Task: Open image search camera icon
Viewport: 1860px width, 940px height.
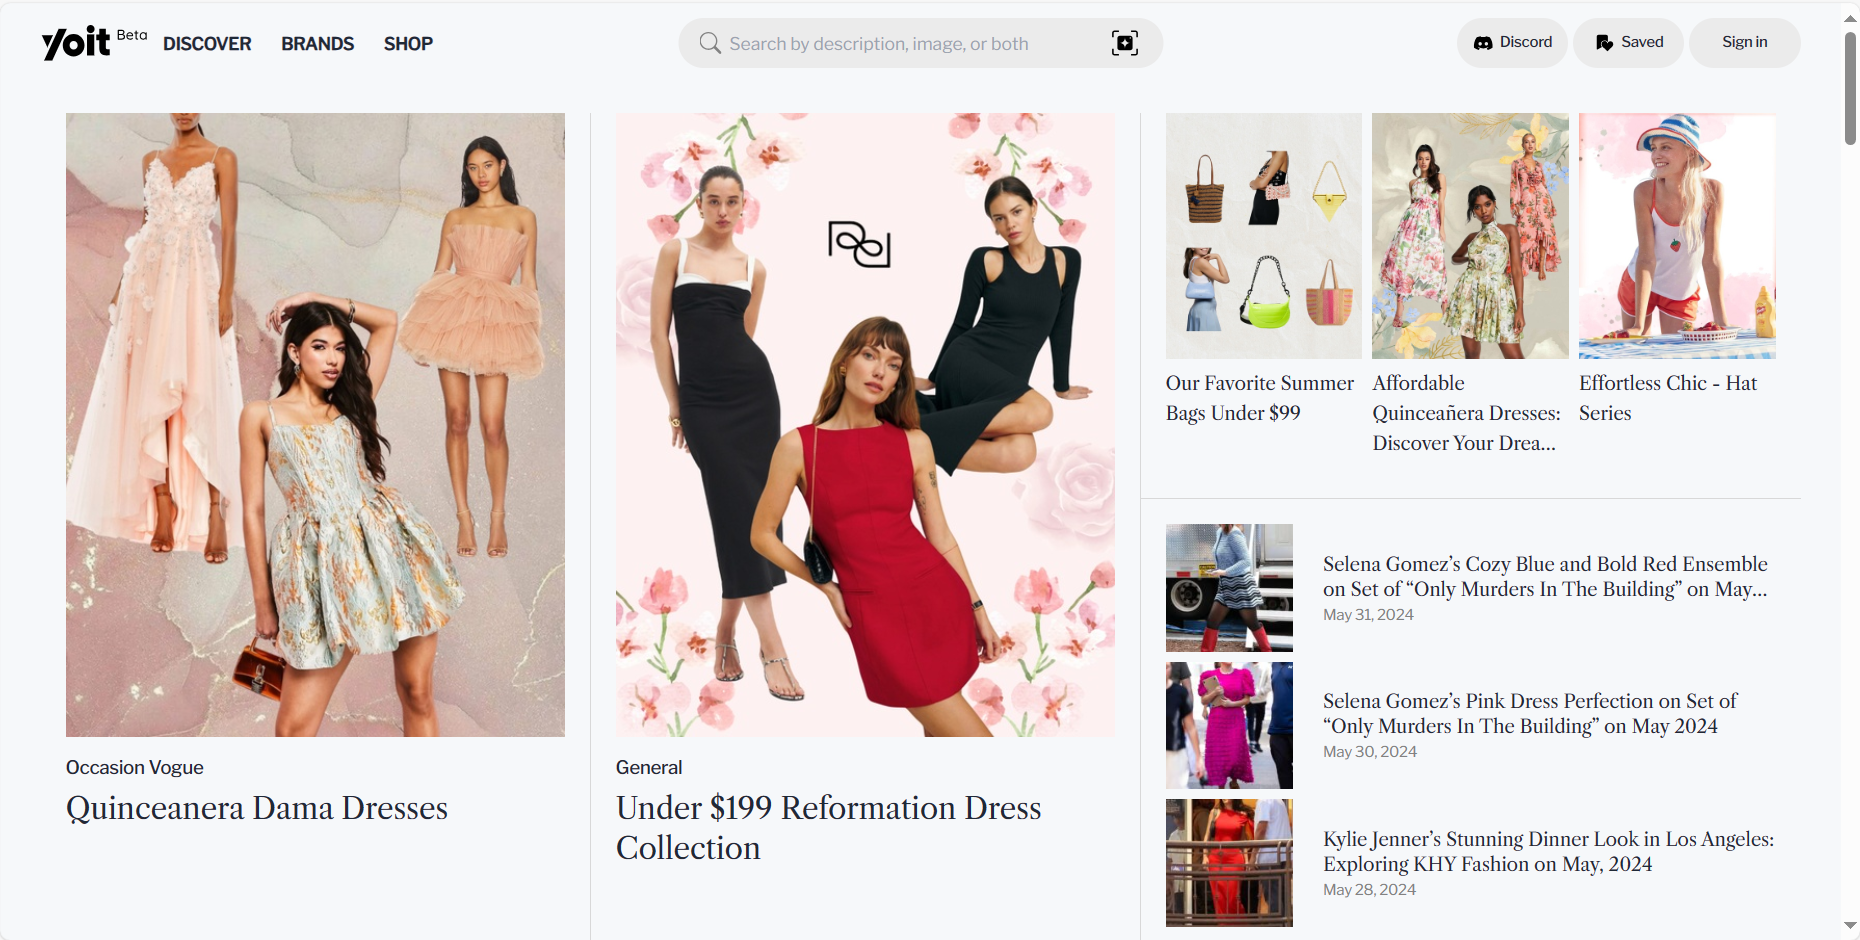Action: pyautogui.click(x=1124, y=43)
